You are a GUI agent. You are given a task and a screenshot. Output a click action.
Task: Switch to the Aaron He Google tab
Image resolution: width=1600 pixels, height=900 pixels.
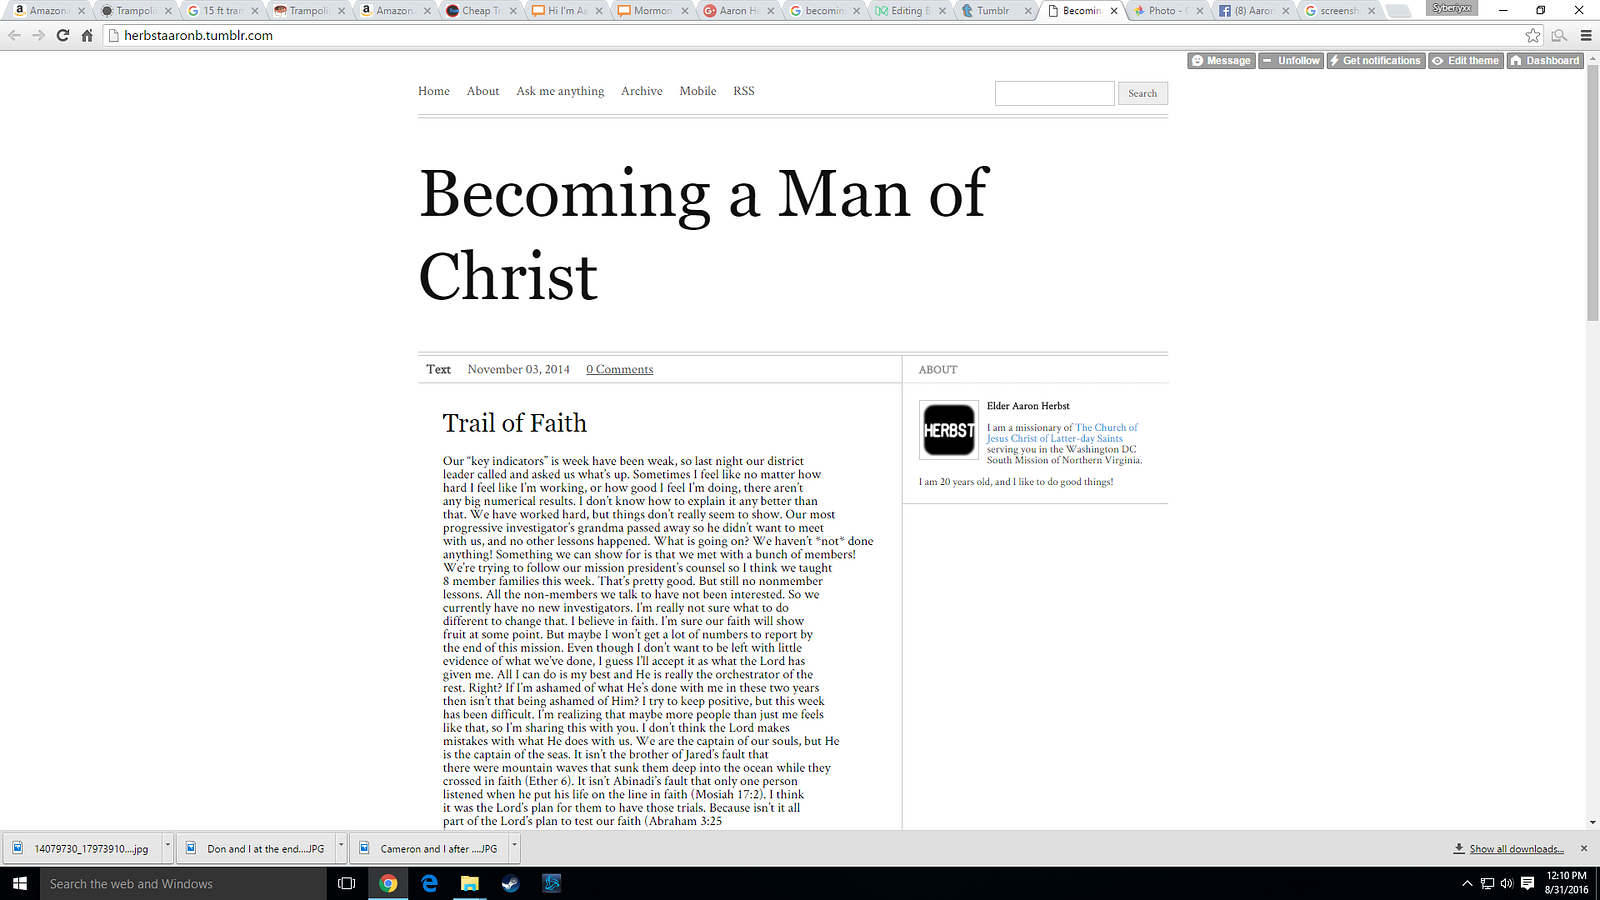[739, 11]
